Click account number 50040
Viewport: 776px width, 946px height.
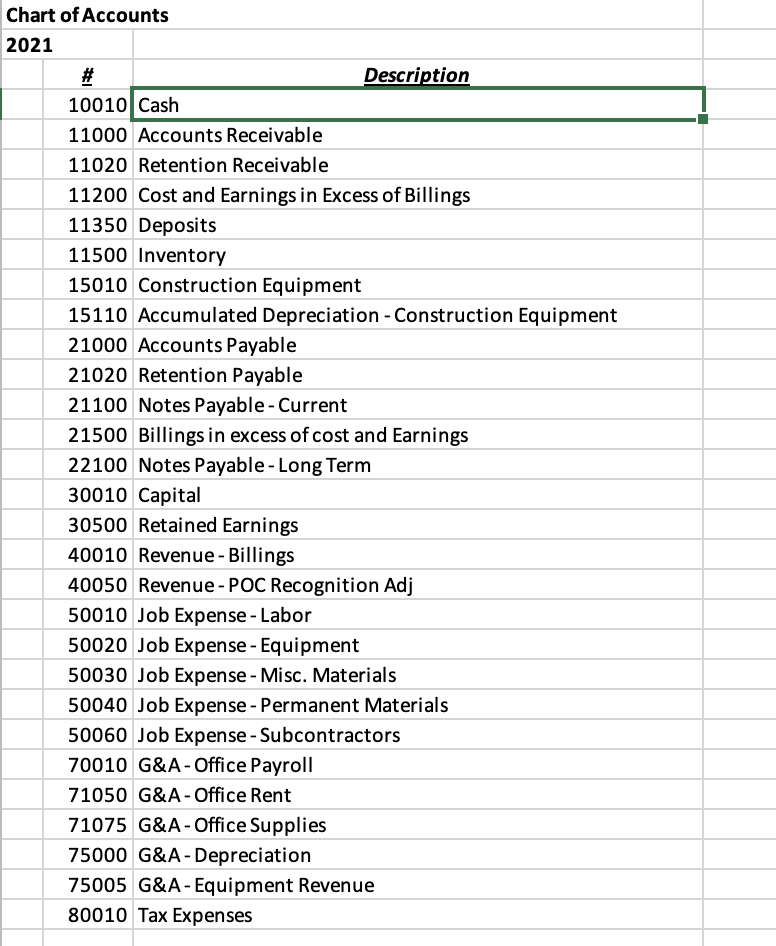87,705
